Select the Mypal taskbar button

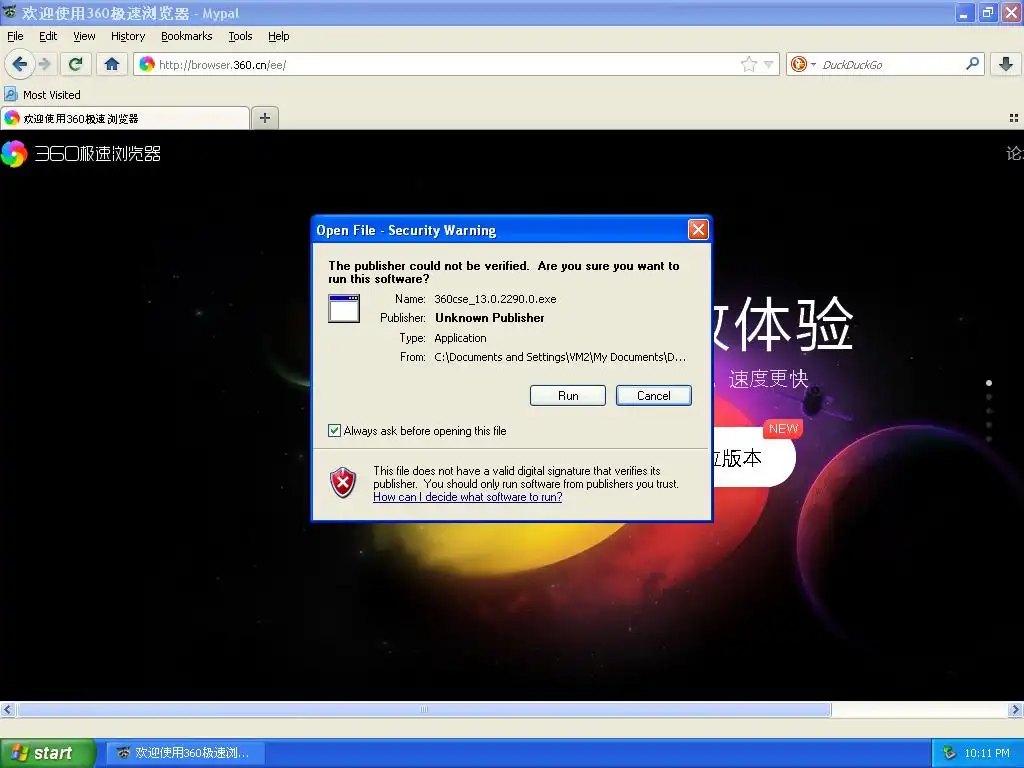[185, 753]
